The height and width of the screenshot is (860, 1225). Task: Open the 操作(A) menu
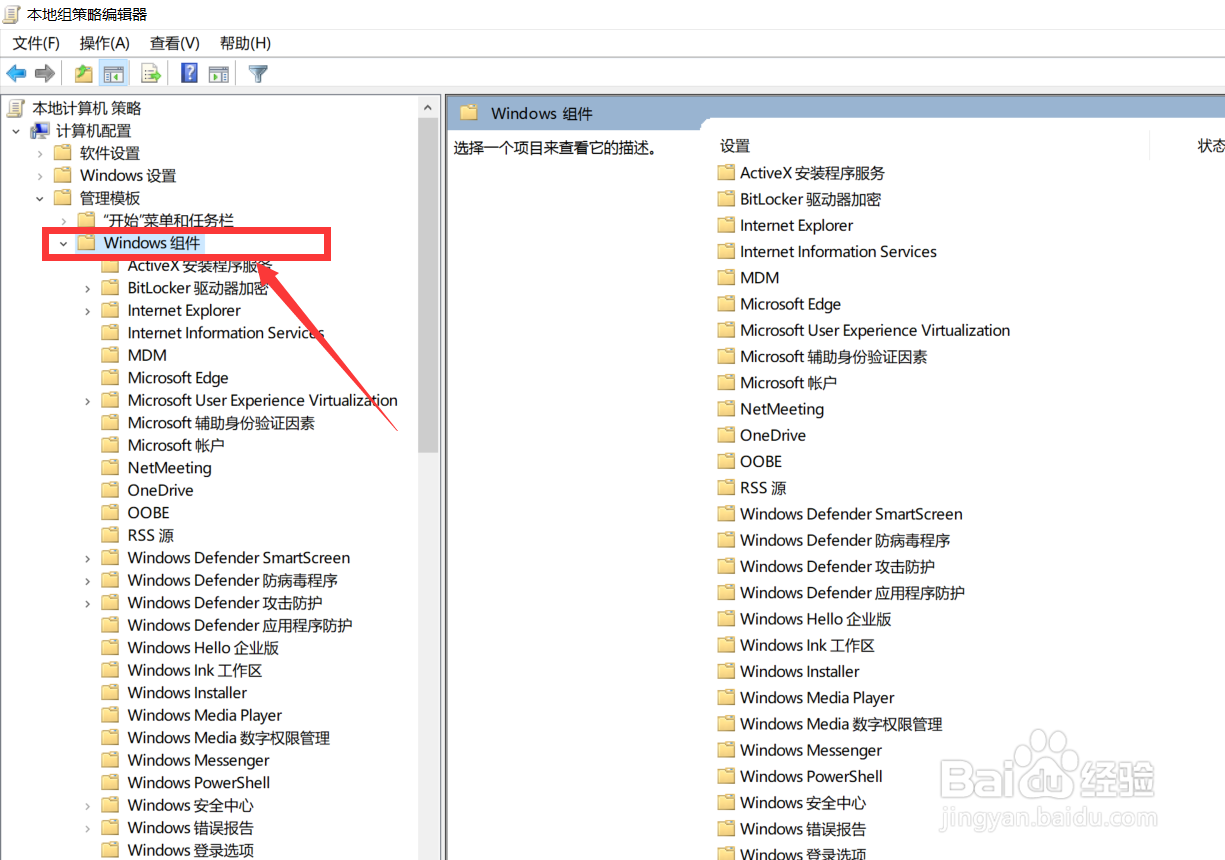(x=105, y=43)
